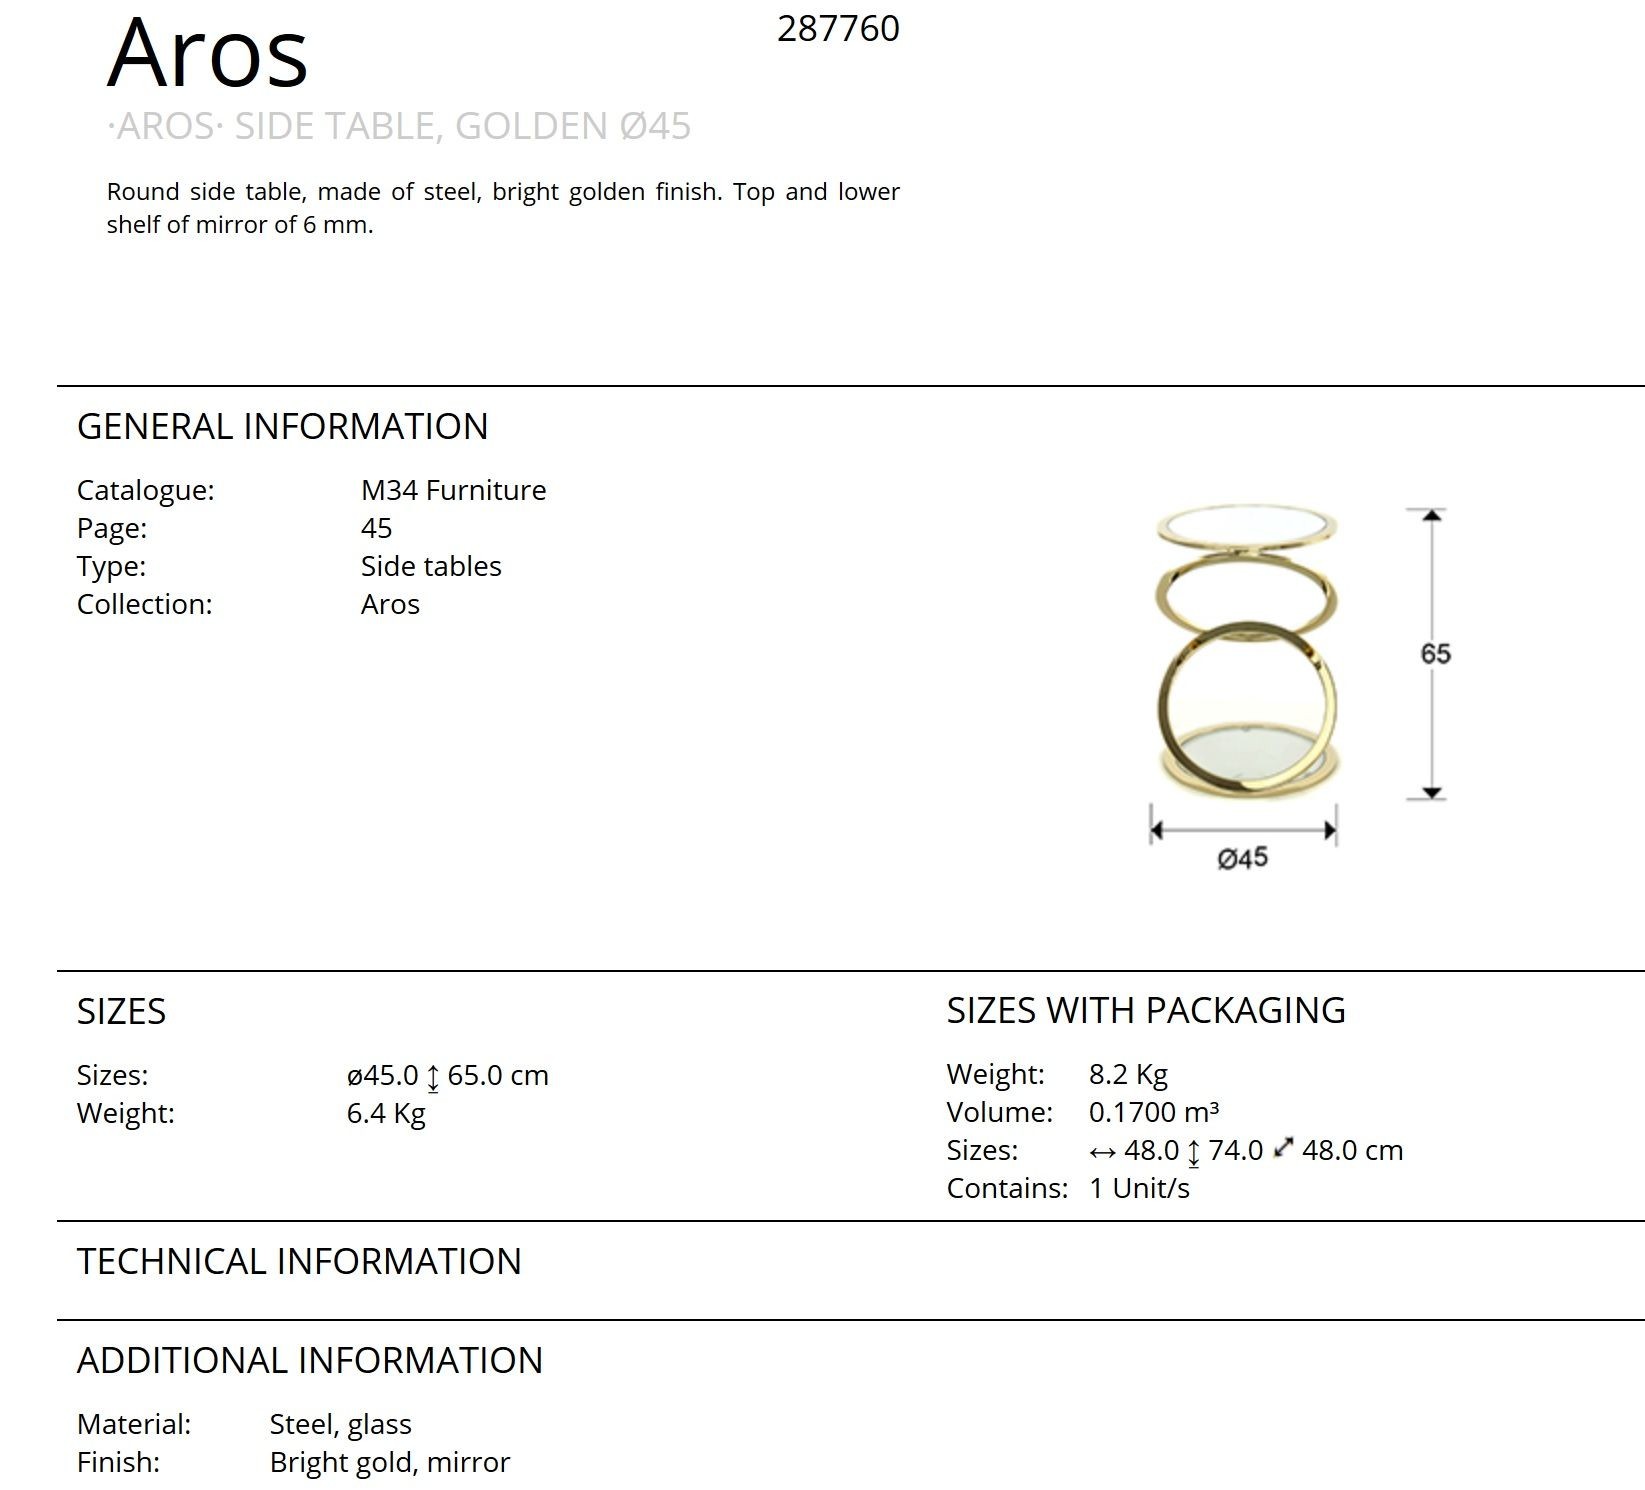Screen dimensions: 1645x1490
Task: Click the "Material:" label
Action: 134,1425
